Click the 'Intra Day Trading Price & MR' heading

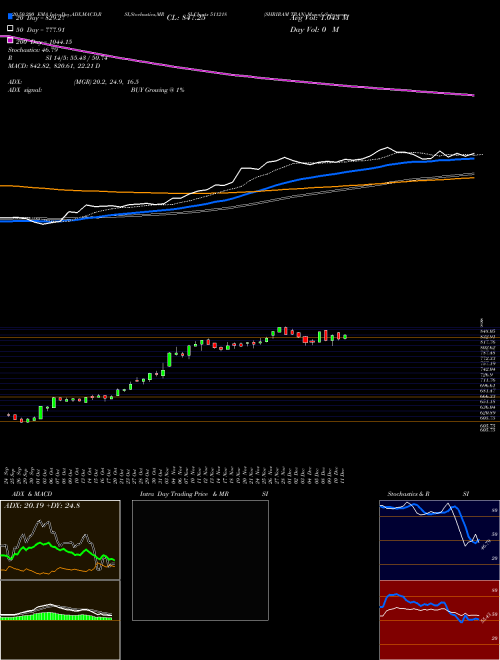[185, 494]
